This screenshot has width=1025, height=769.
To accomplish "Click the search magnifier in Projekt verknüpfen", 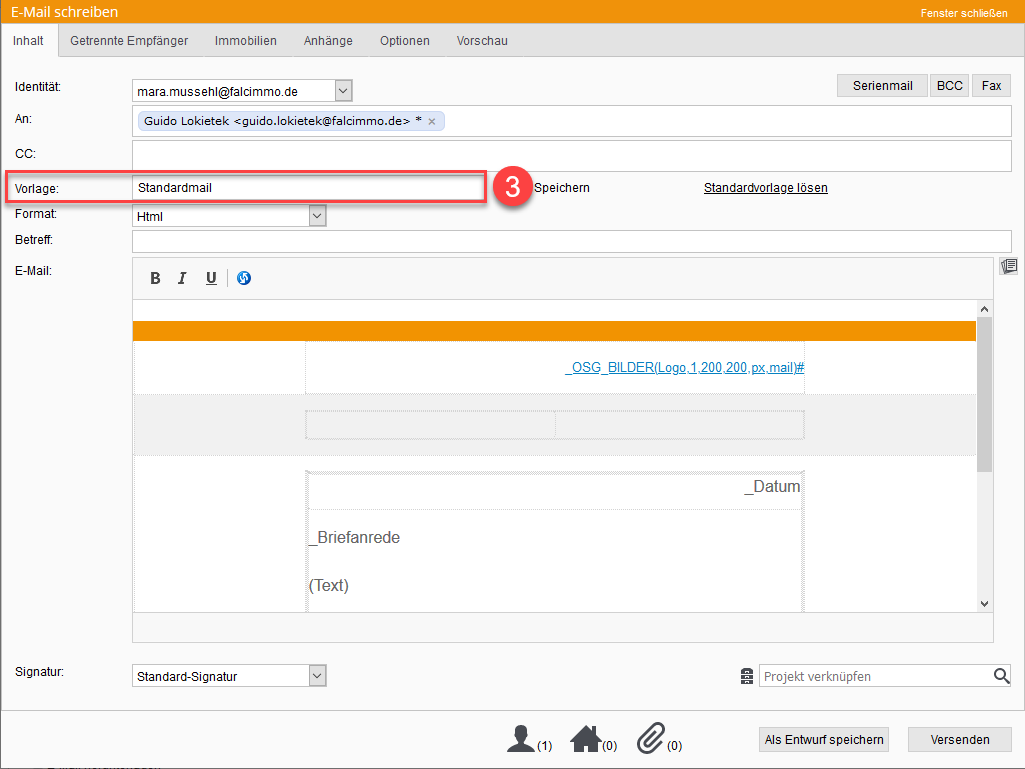I will coord(1001,676).
